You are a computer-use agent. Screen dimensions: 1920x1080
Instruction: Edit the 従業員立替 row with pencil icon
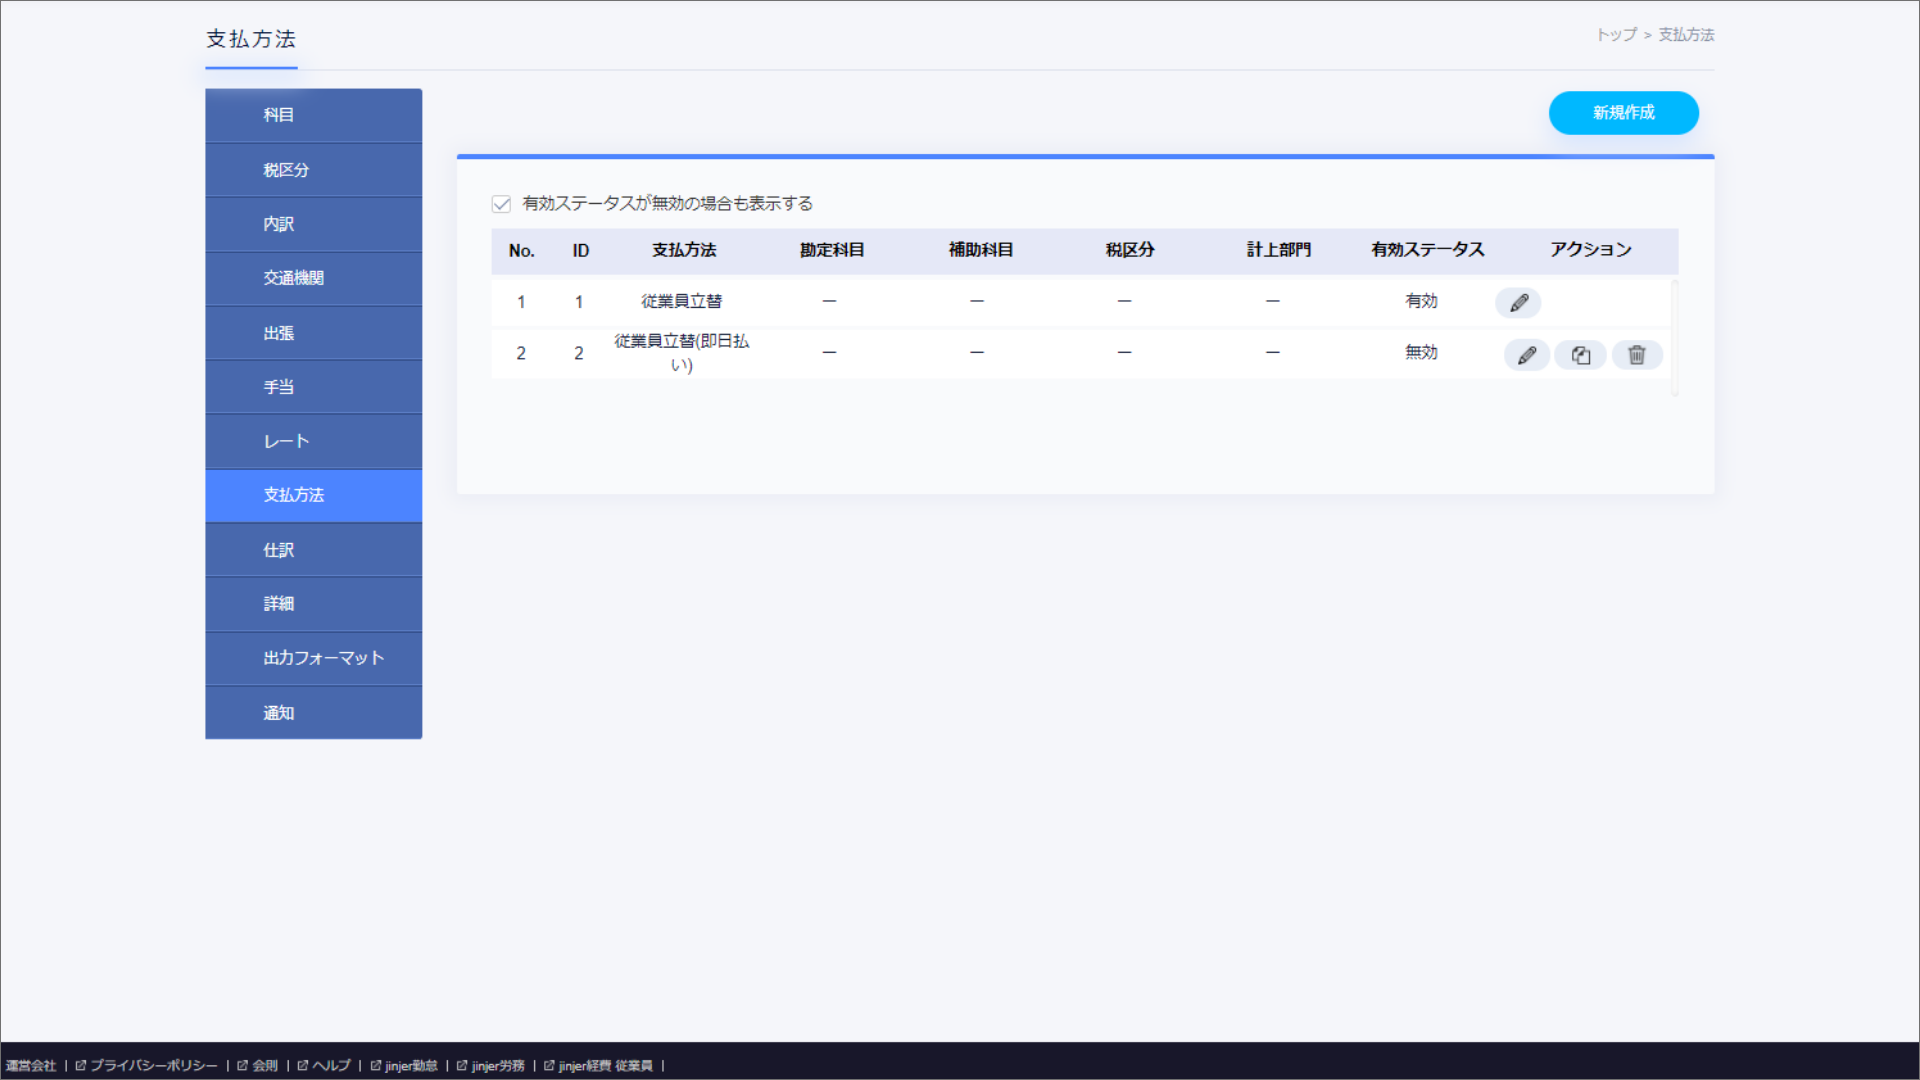[1517, 302]
